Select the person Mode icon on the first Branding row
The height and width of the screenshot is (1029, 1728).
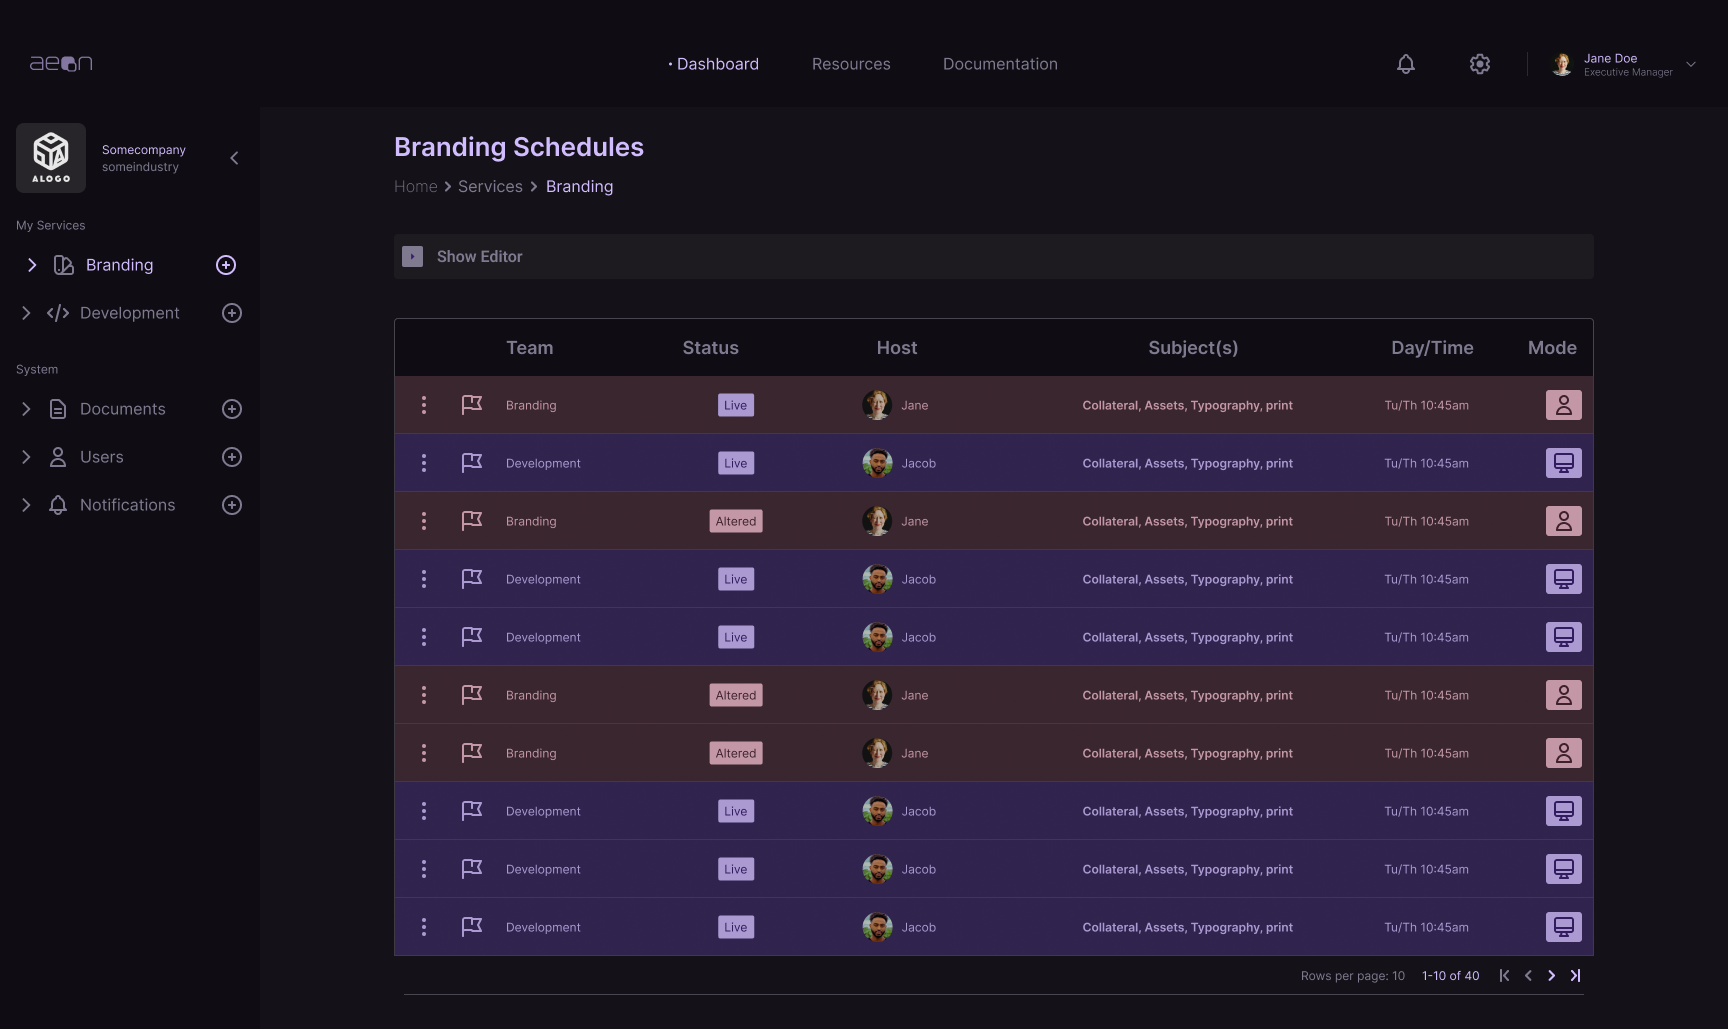click(1564, 405)
